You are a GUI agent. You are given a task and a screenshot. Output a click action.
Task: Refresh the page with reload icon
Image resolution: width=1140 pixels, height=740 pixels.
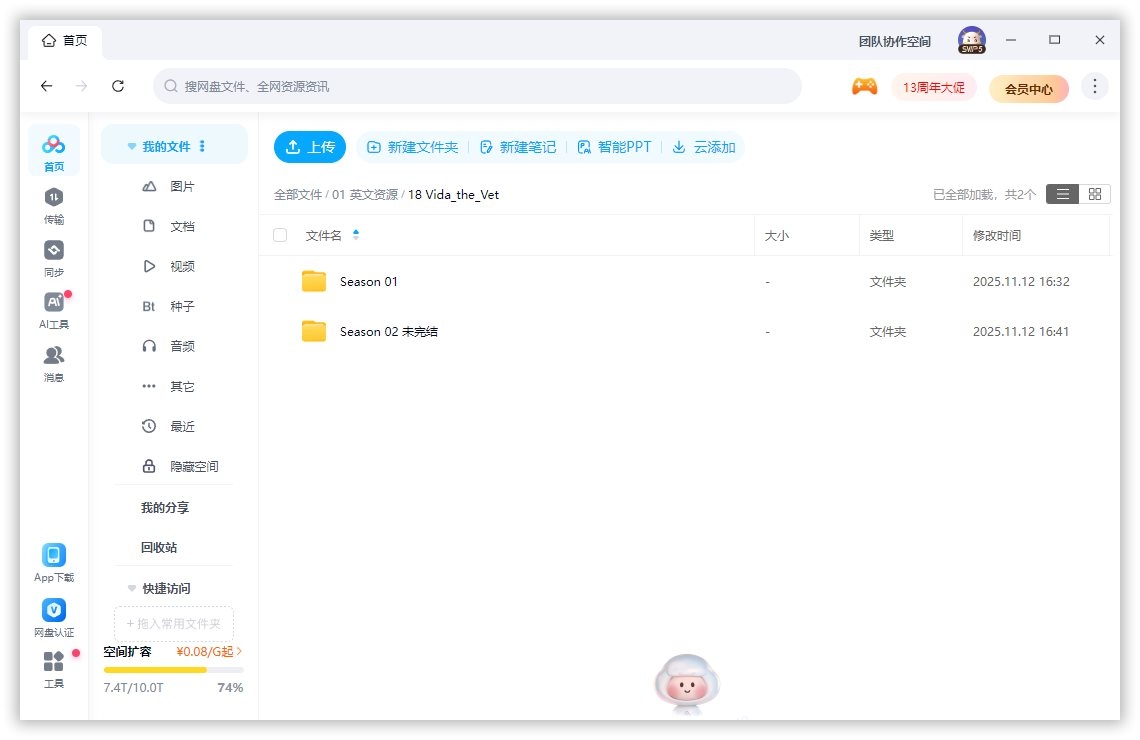117,86
